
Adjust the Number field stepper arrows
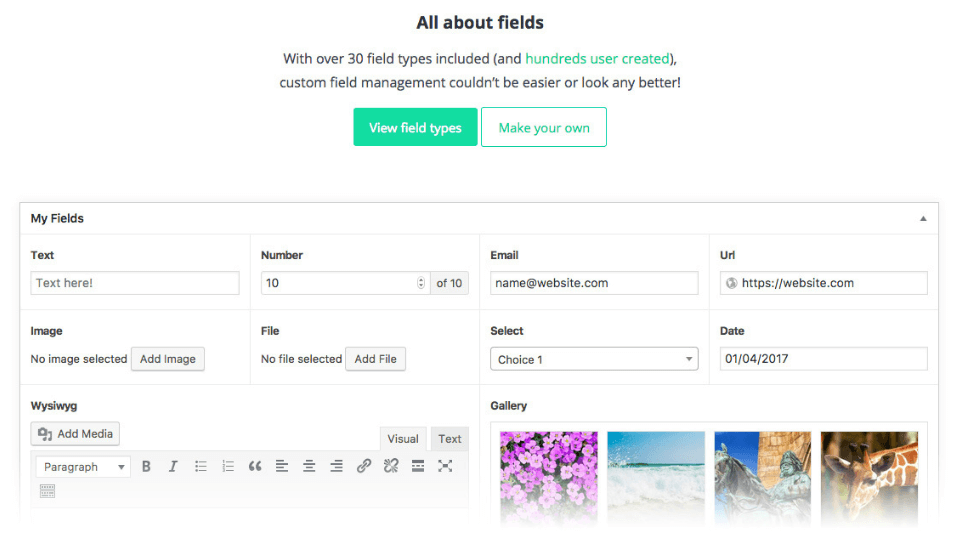(x=421, y=283)
